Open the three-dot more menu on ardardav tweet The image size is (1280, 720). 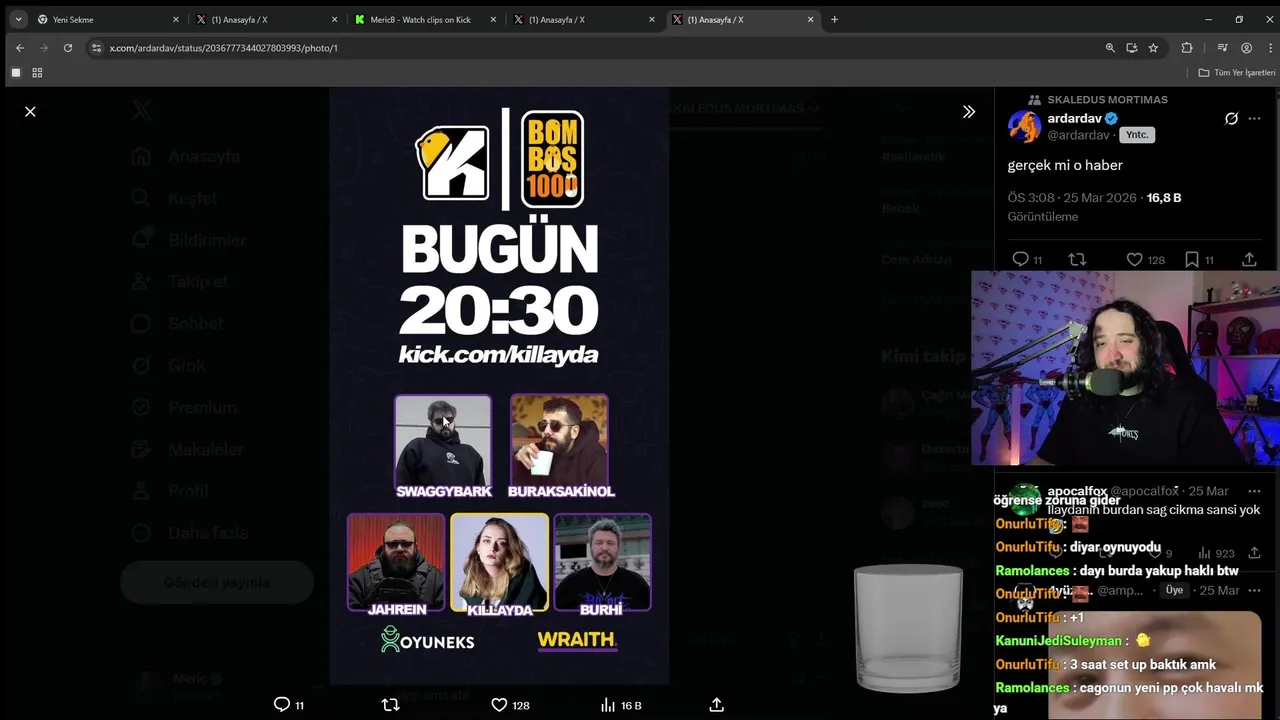[1254, 118]
